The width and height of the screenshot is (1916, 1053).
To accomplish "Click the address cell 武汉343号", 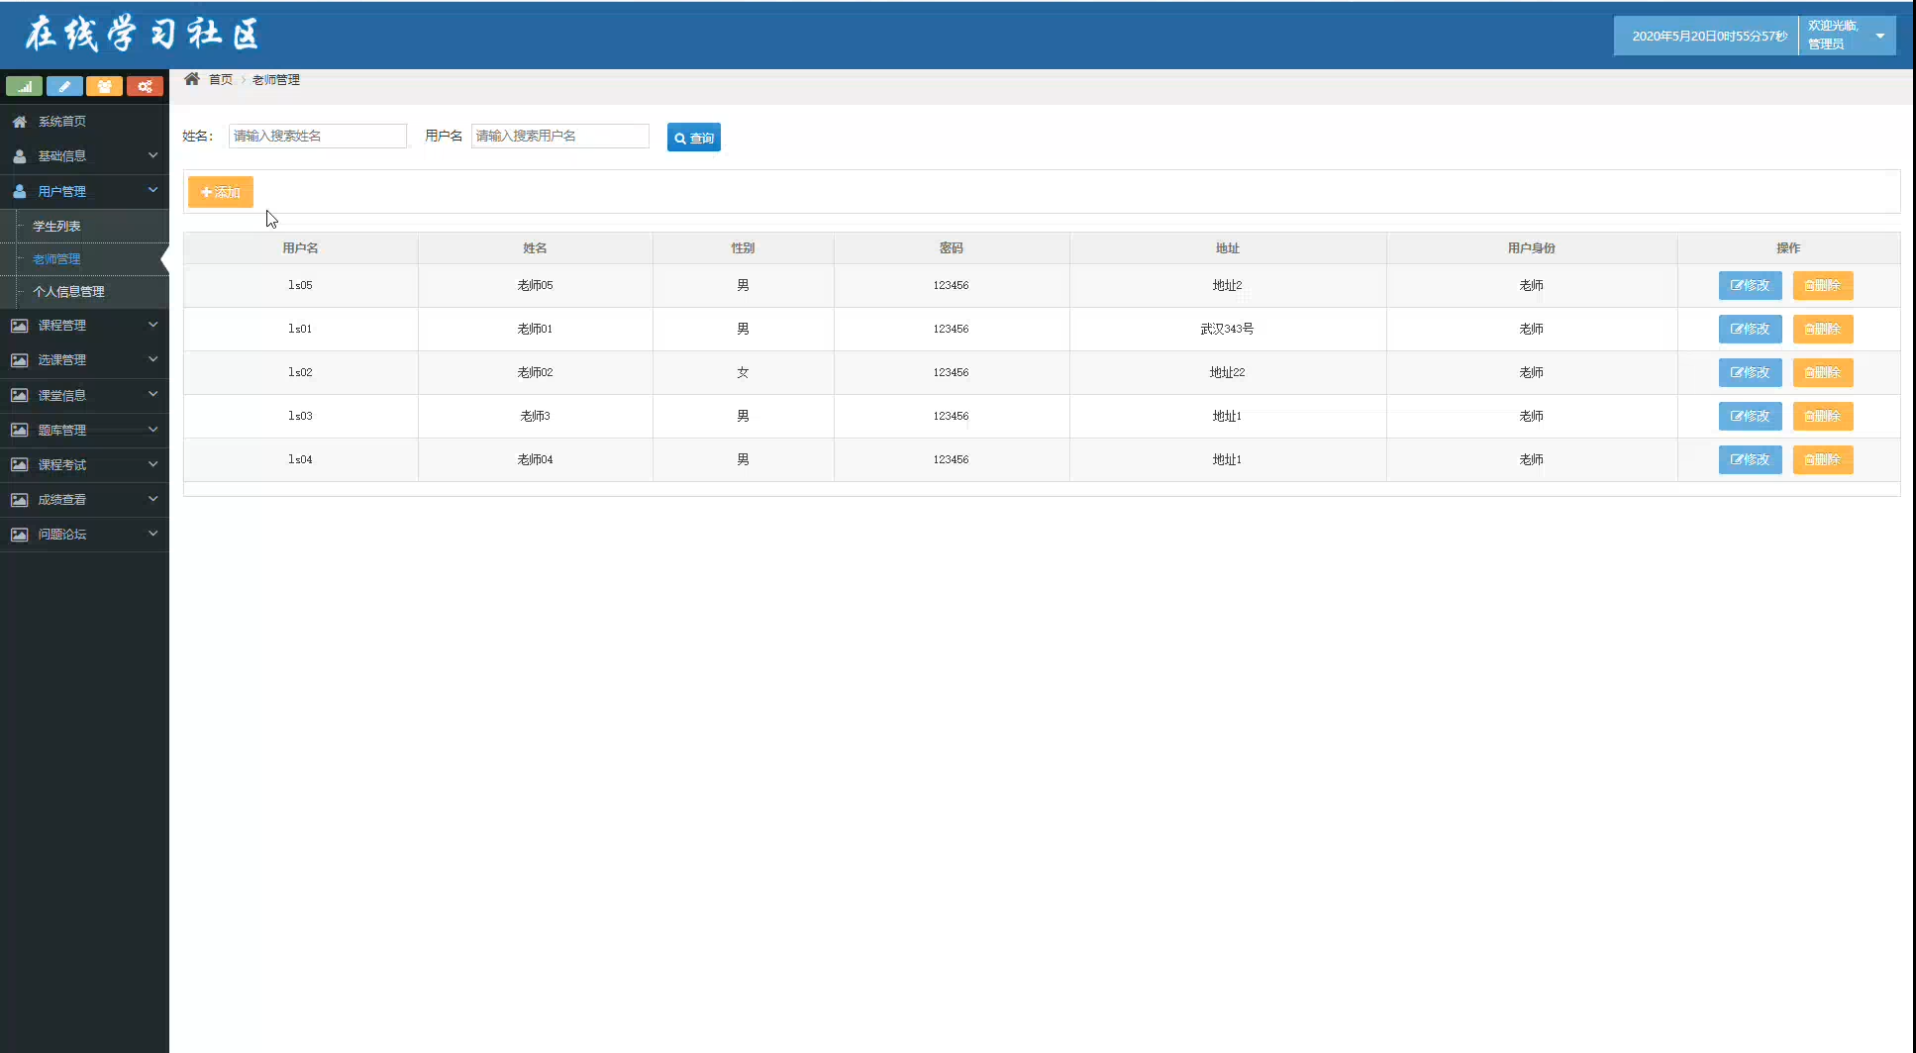I will point(1227,329).
